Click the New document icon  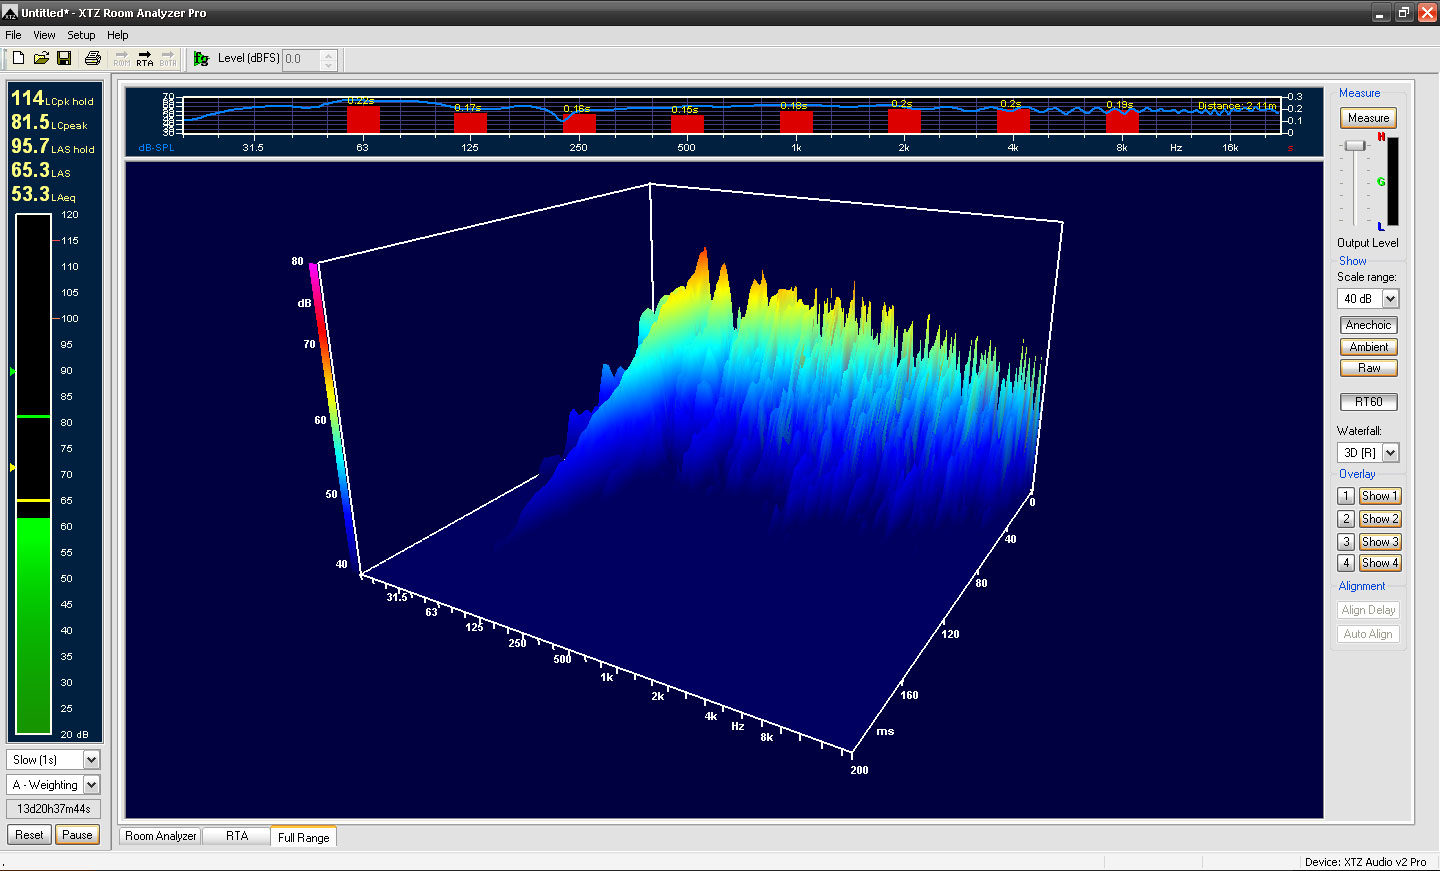[x=18, y=59]
